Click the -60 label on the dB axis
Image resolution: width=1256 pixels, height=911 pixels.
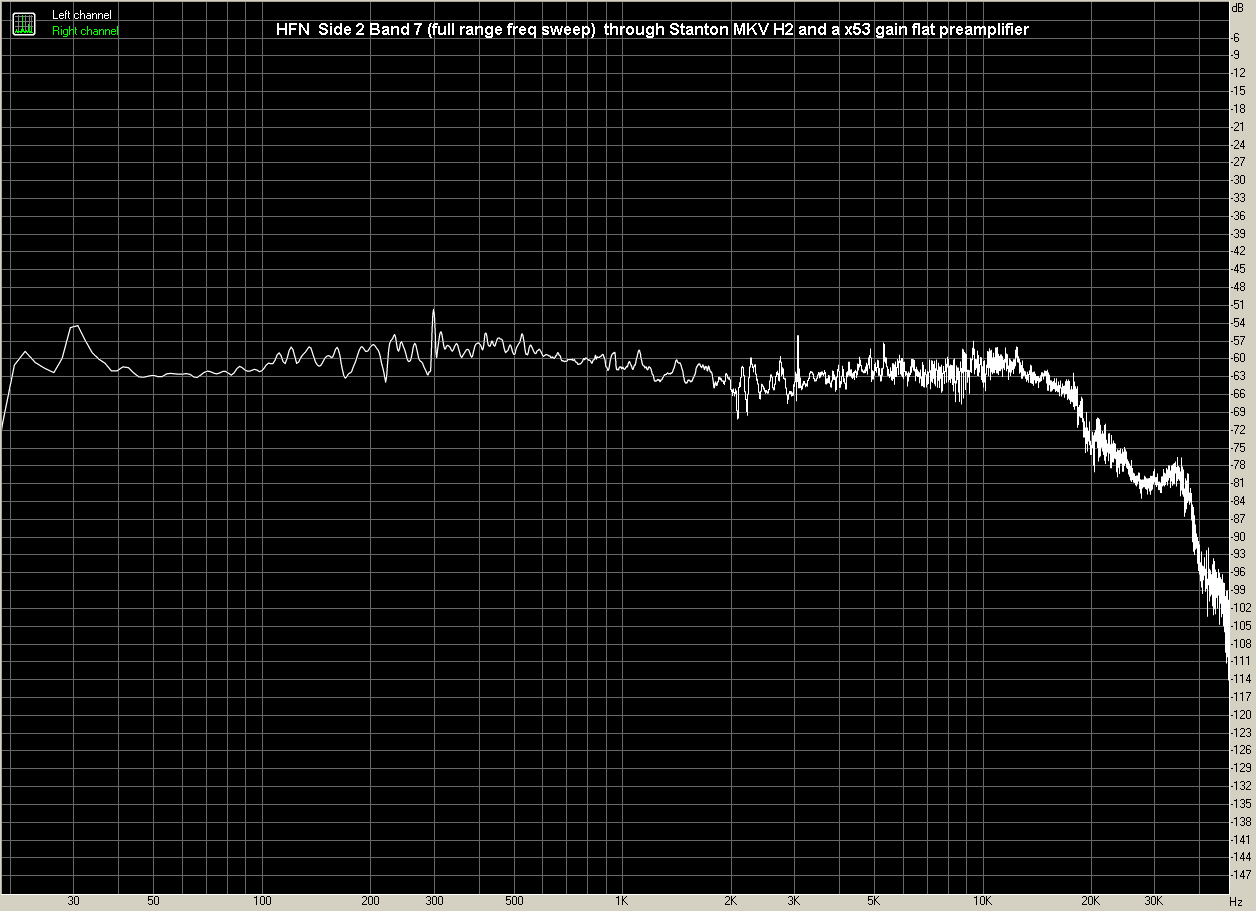click(x=1238, y=357)
